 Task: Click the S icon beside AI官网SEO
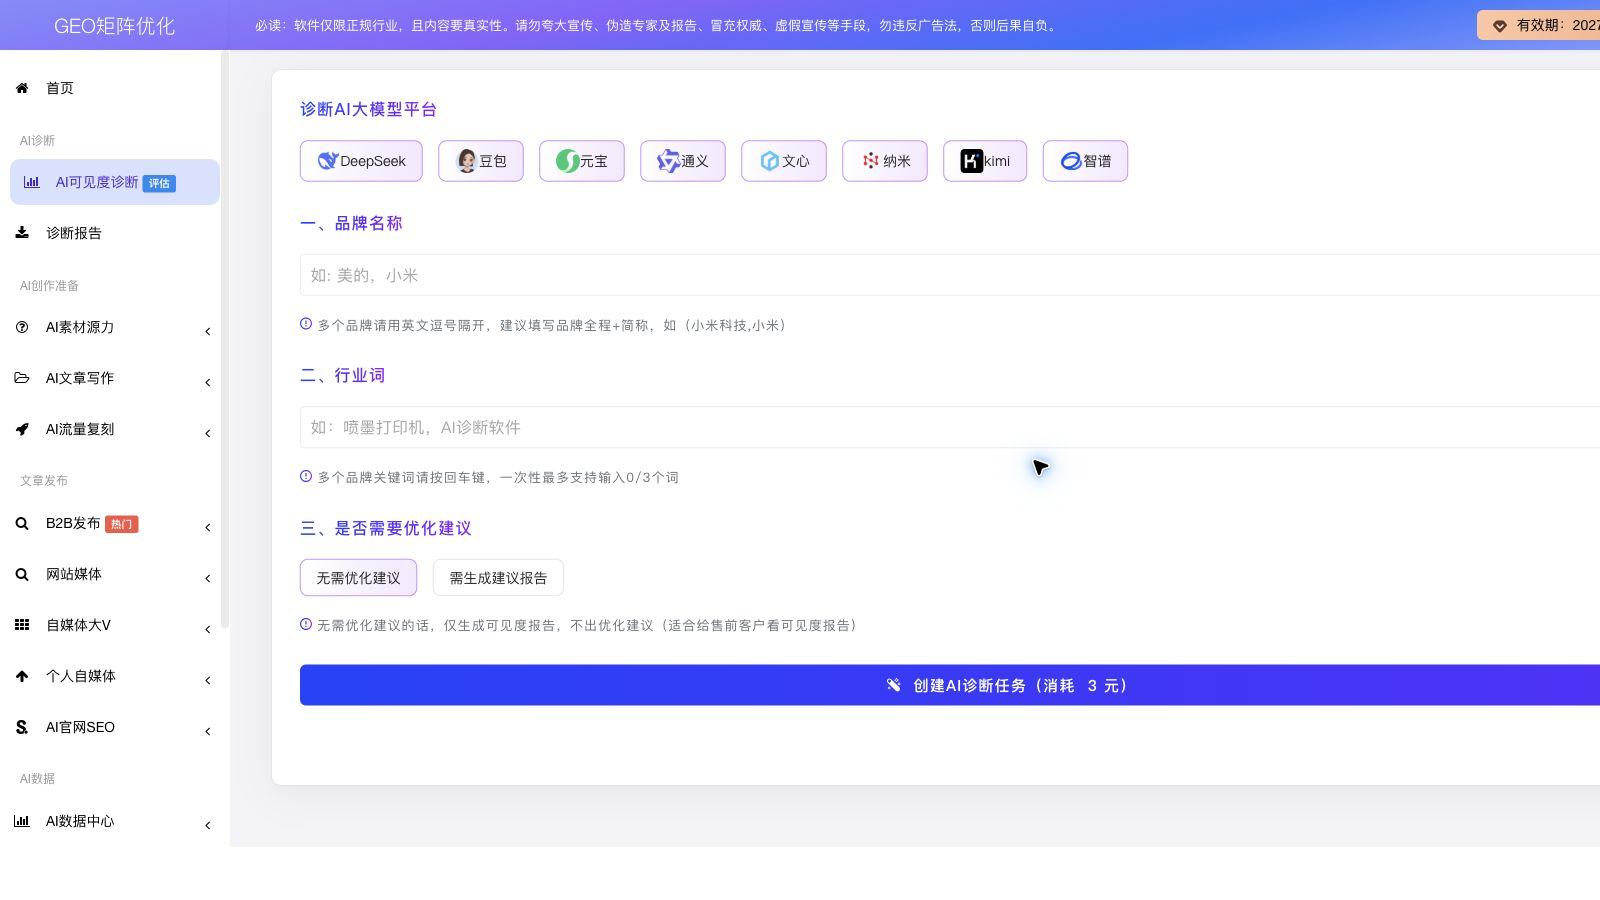[x=22, y=727]
